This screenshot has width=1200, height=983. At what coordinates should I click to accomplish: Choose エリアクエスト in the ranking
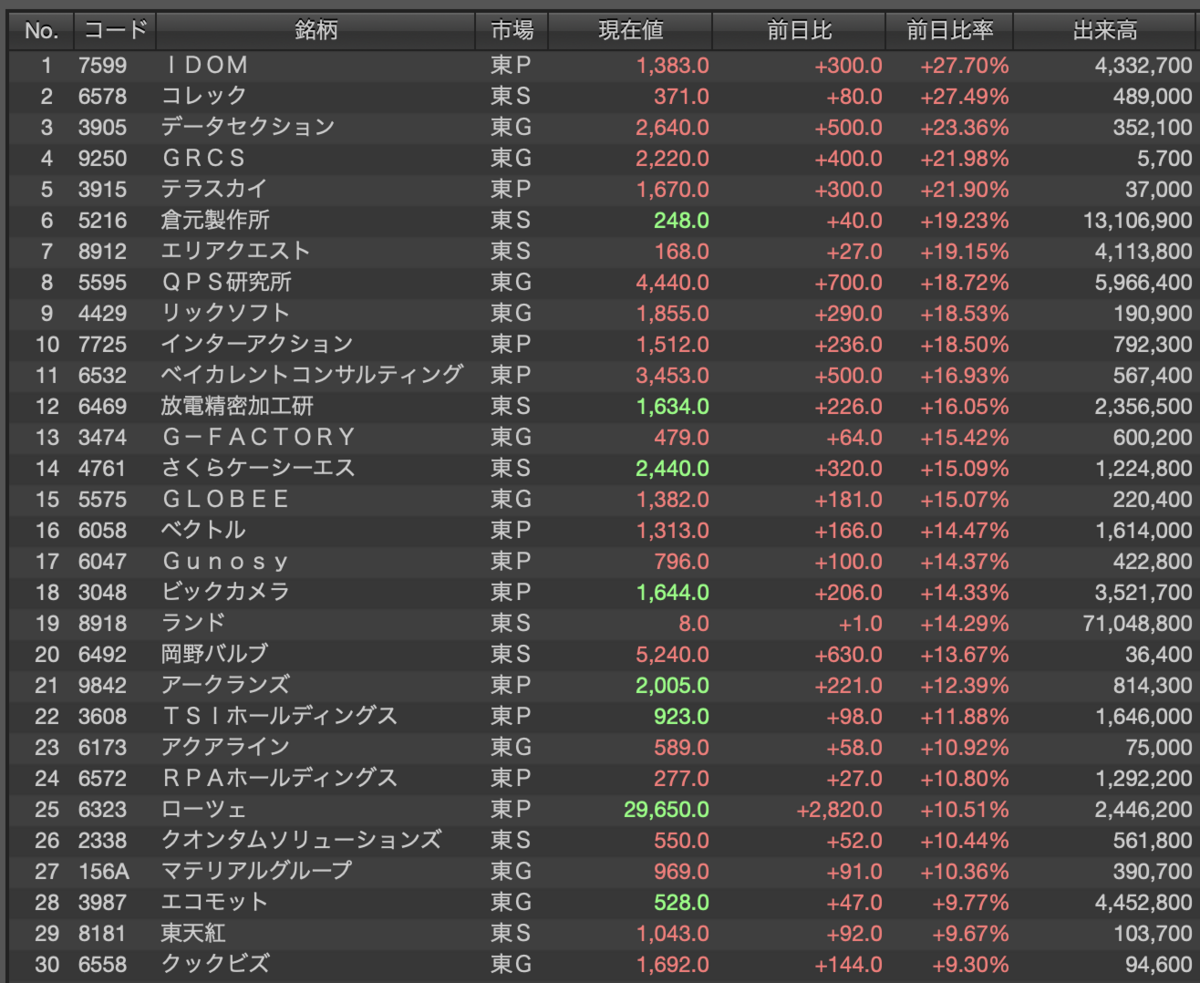pyautogui.click(x=236, y=251)
